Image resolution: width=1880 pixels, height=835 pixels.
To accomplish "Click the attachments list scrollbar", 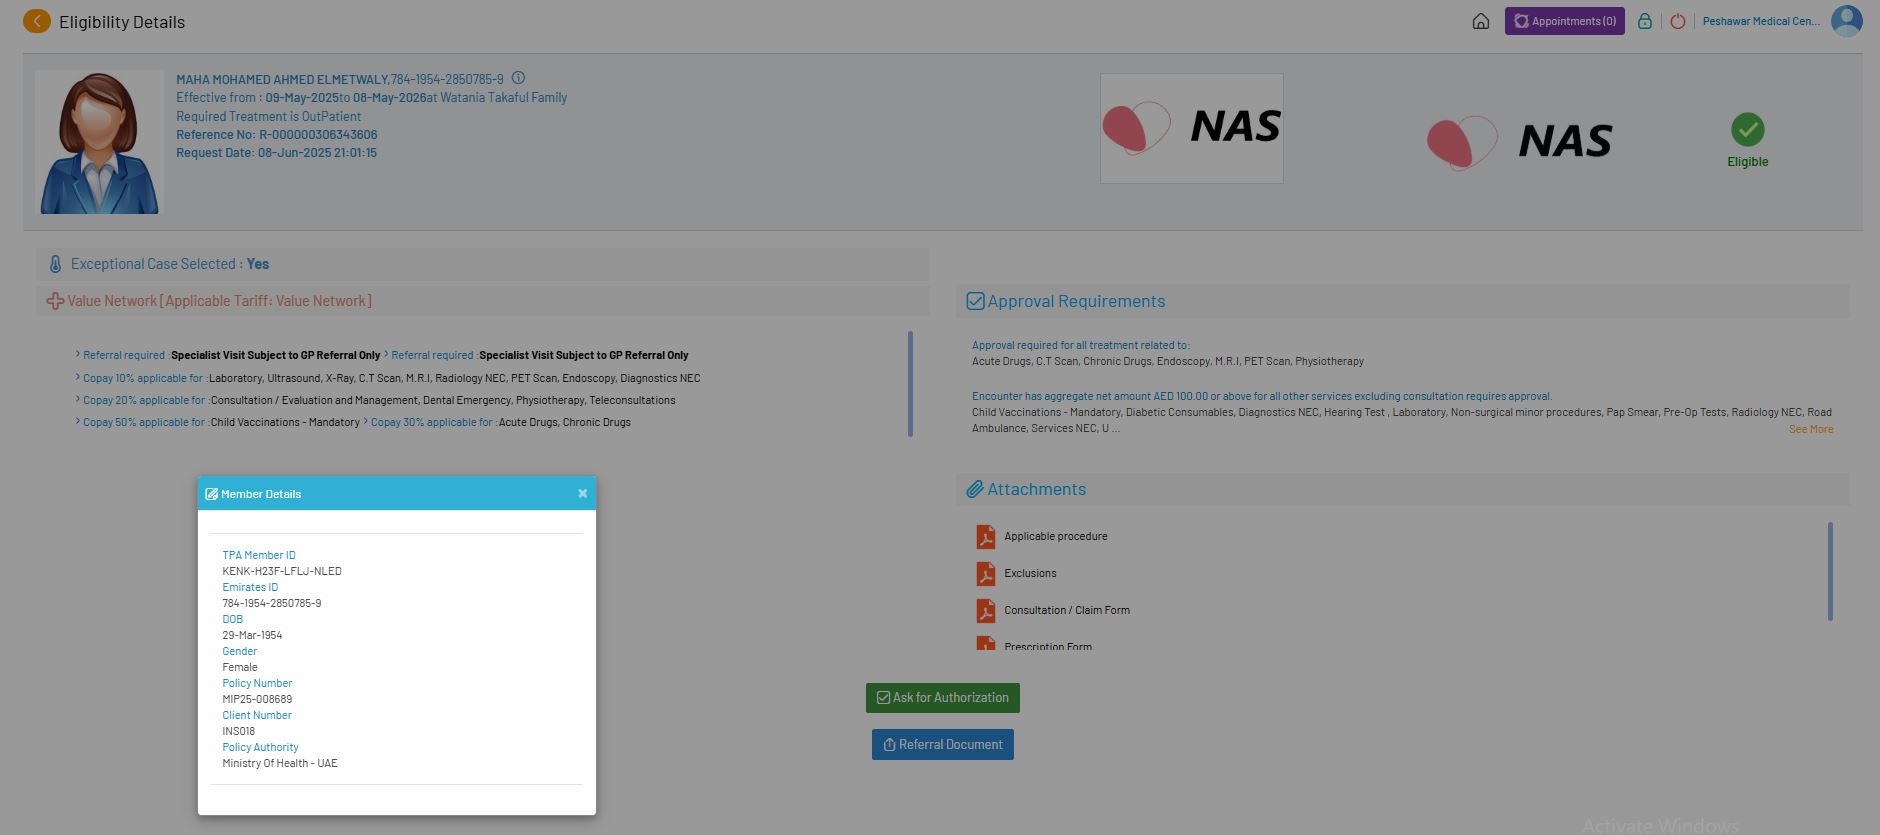I will point(1830,571).
